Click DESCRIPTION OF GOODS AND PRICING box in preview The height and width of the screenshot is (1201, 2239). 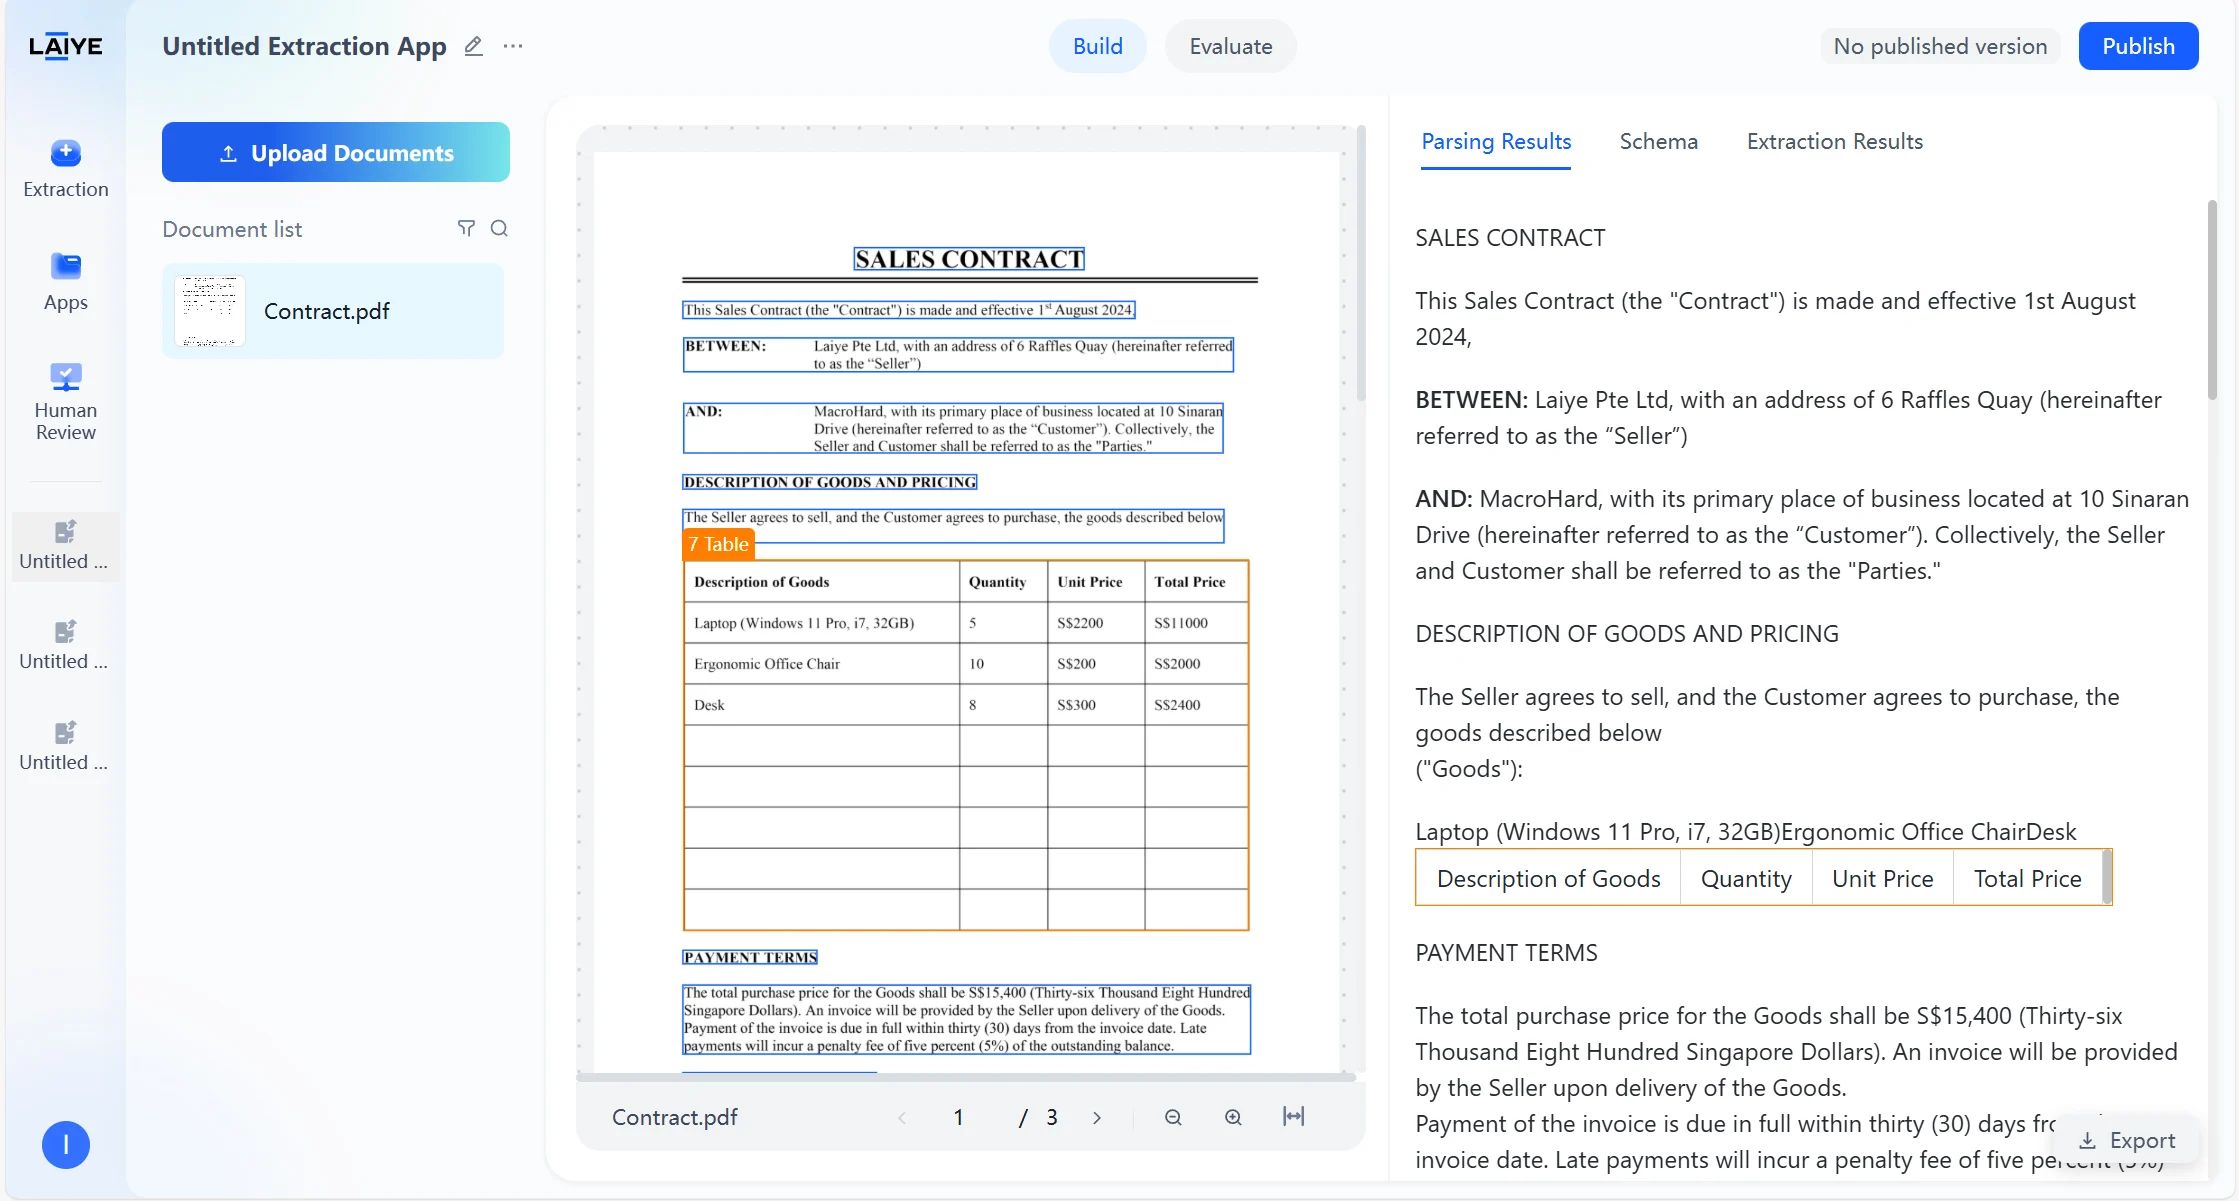tap(830, 482)
